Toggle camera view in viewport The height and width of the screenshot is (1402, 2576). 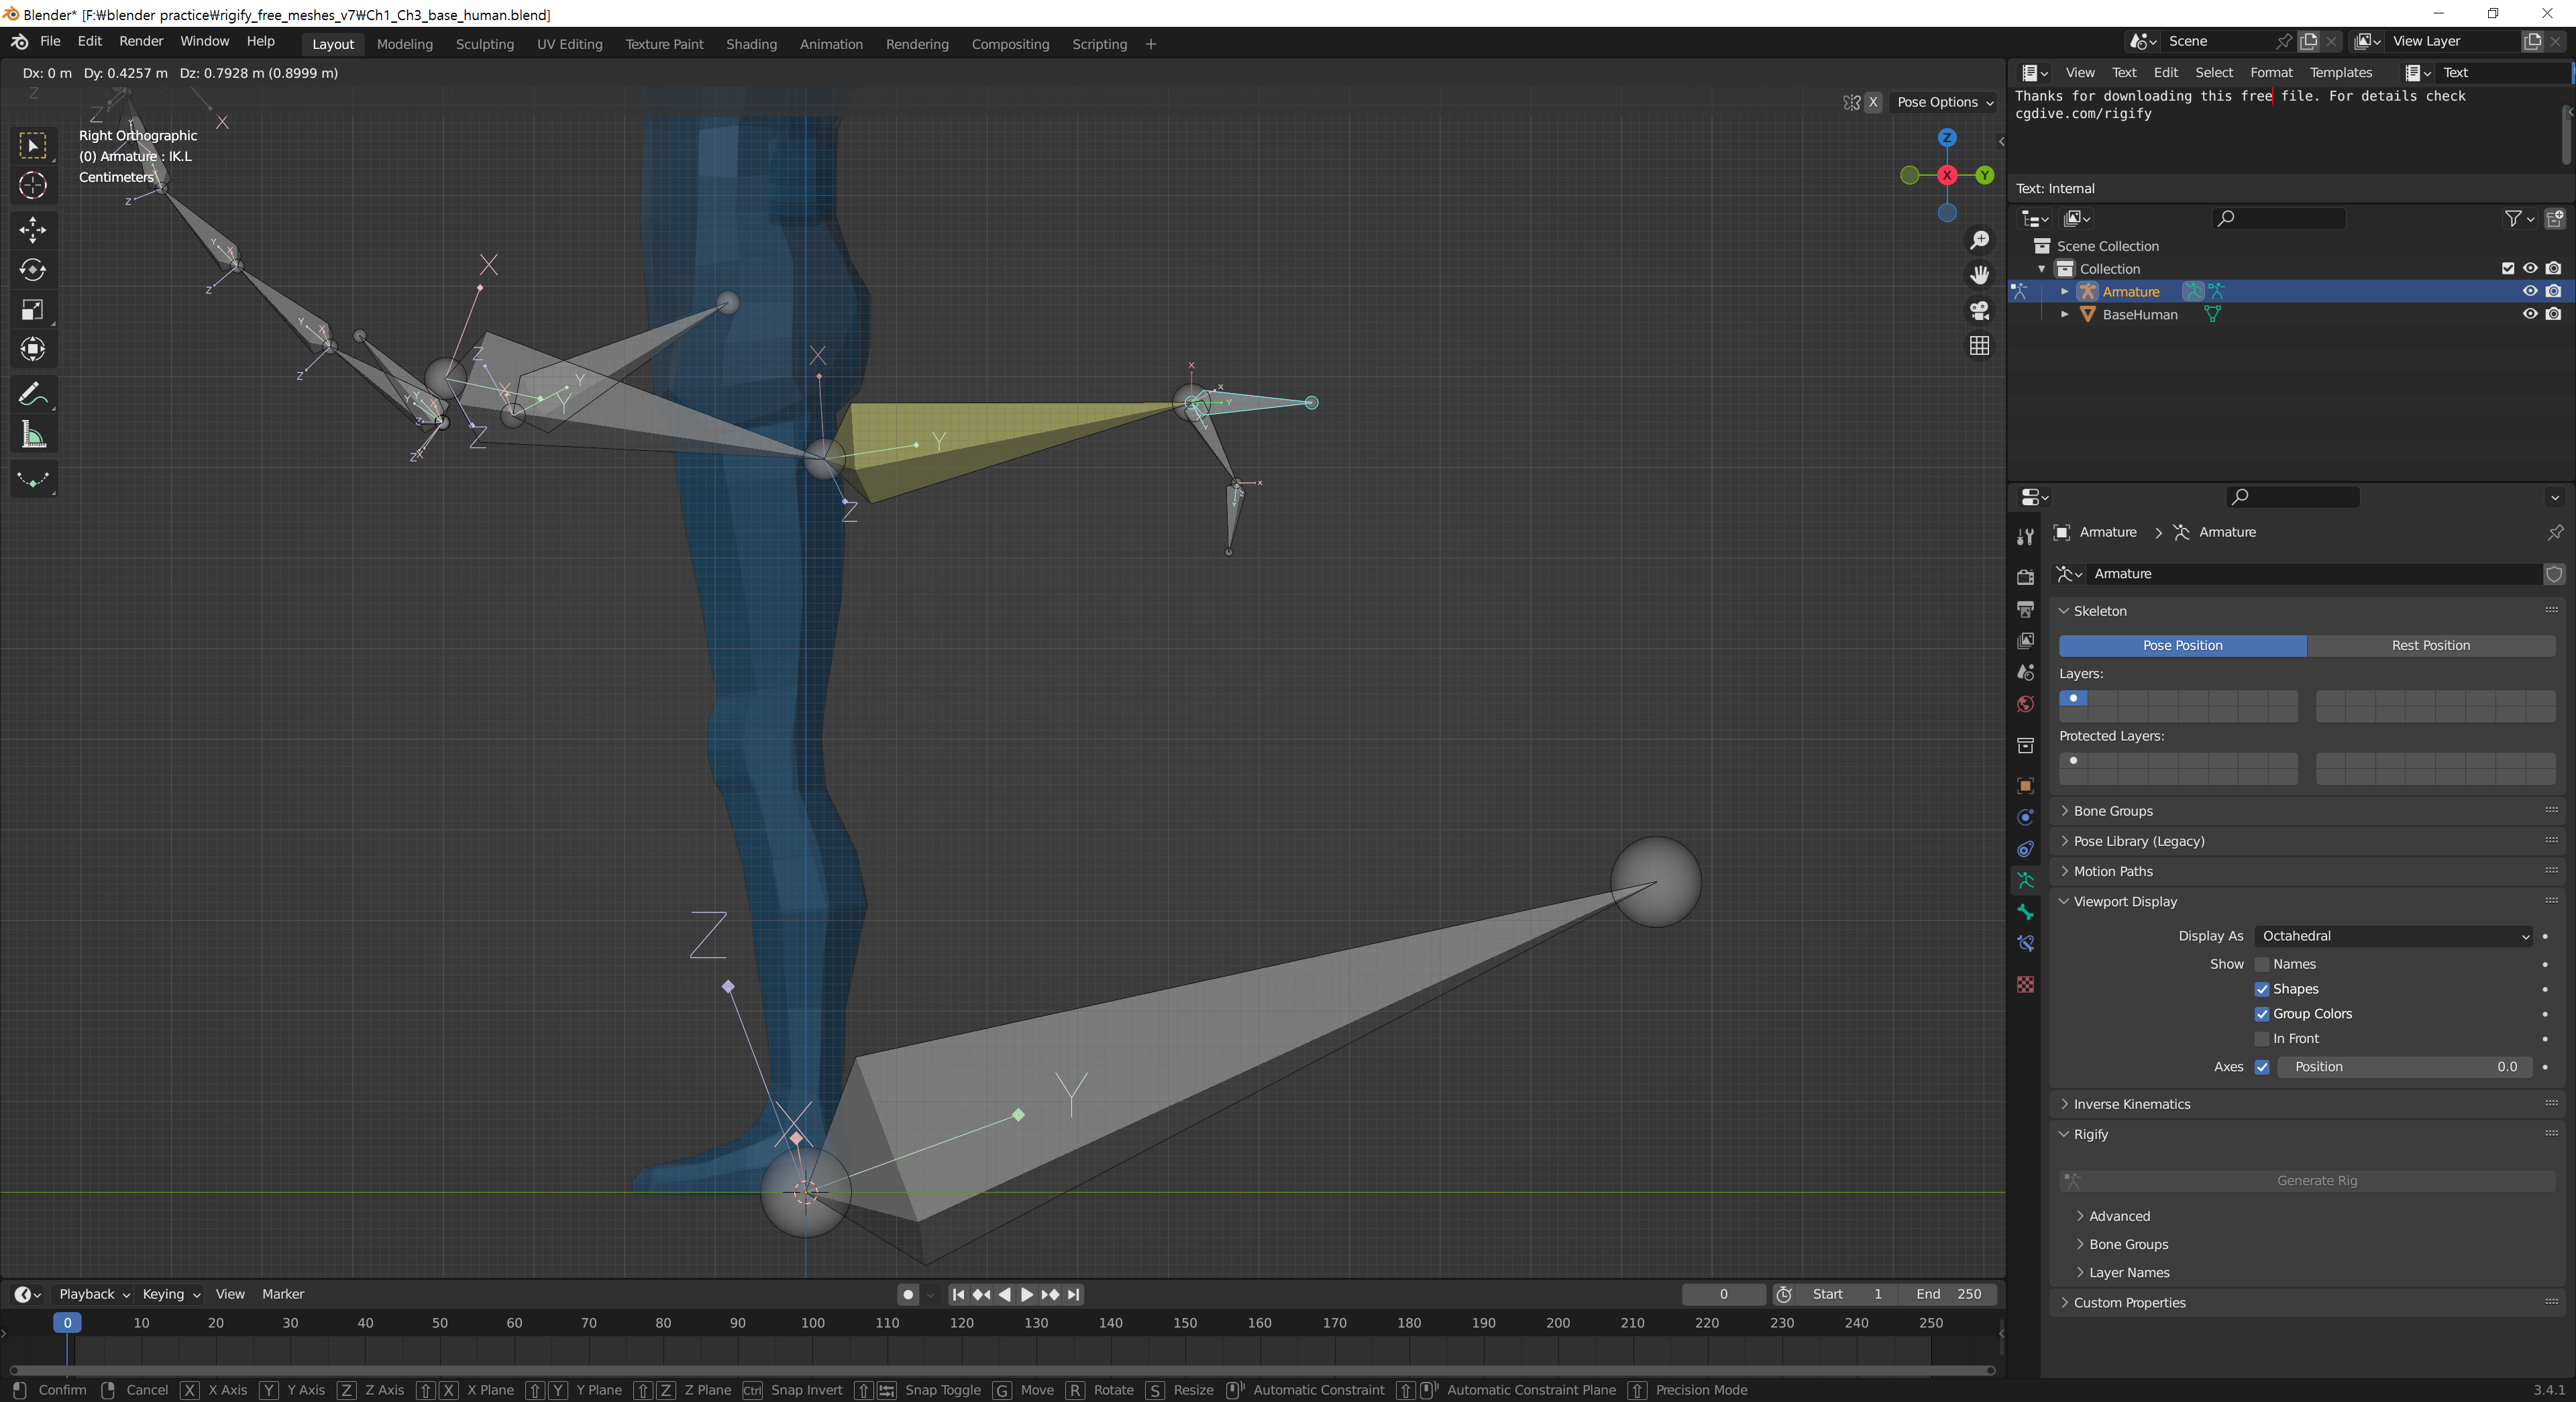(1979, 310)
